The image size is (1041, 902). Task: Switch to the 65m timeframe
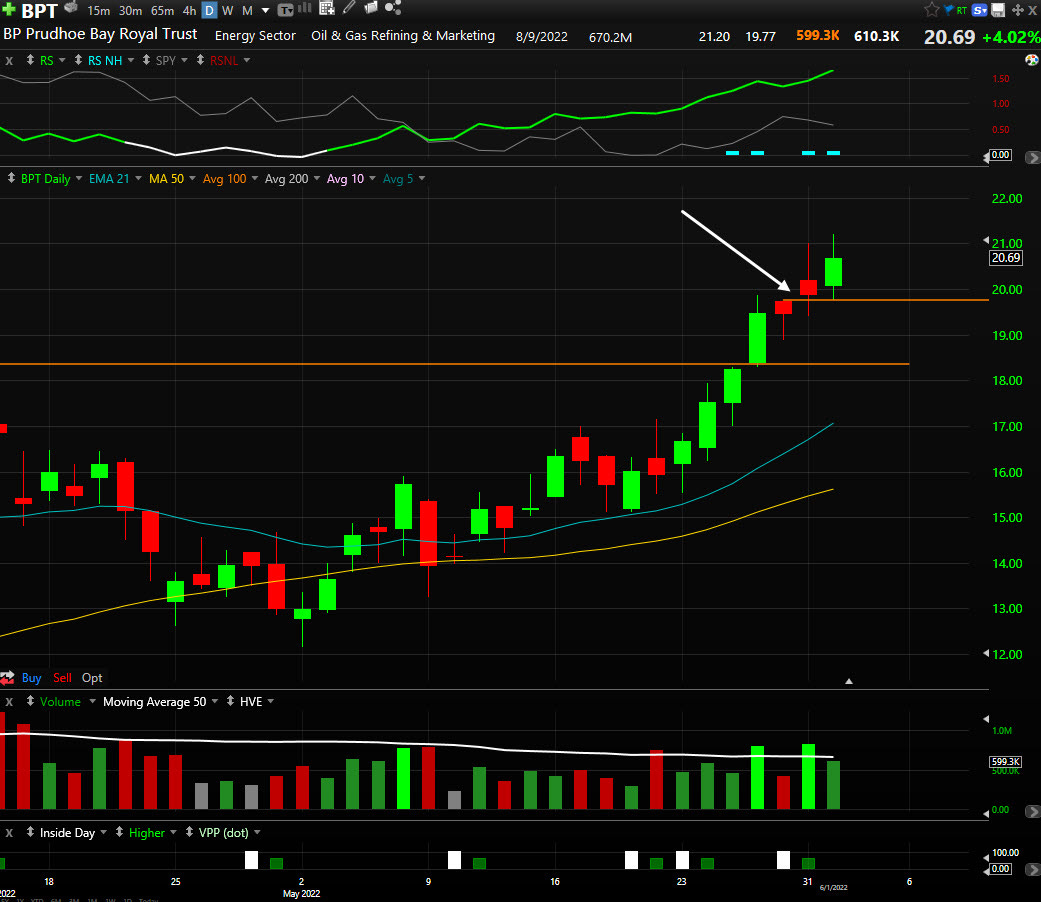click(162, 11)
